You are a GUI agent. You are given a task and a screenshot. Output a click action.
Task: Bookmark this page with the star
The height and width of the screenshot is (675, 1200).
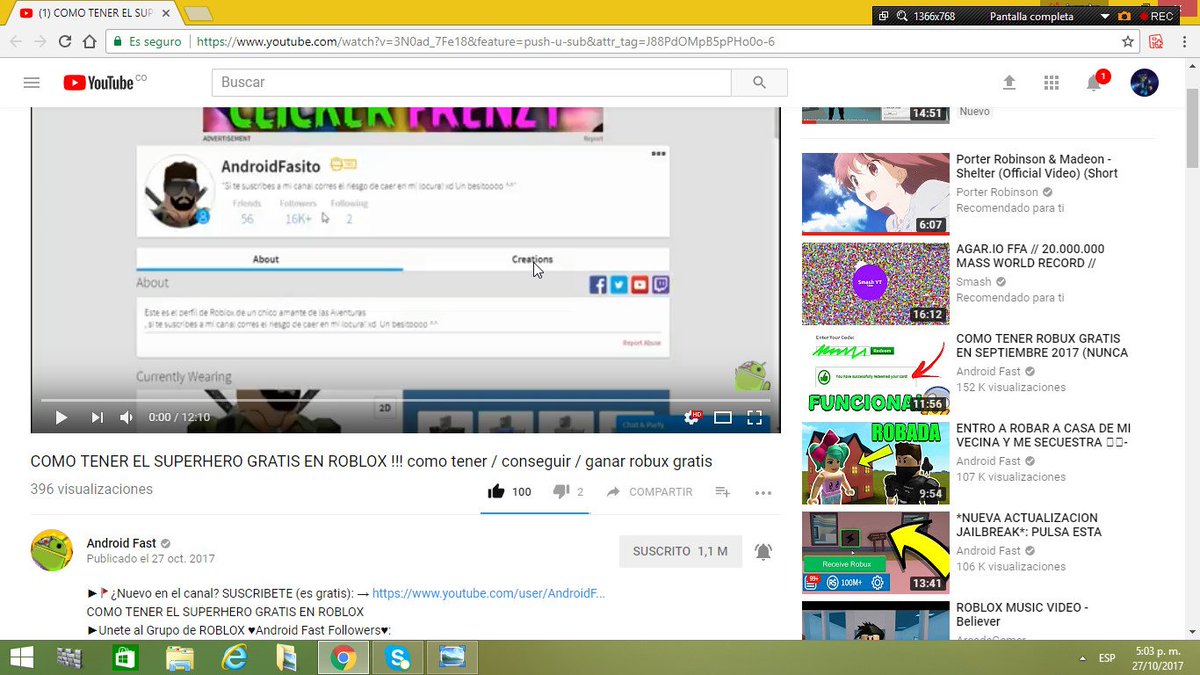point(1128,42)
